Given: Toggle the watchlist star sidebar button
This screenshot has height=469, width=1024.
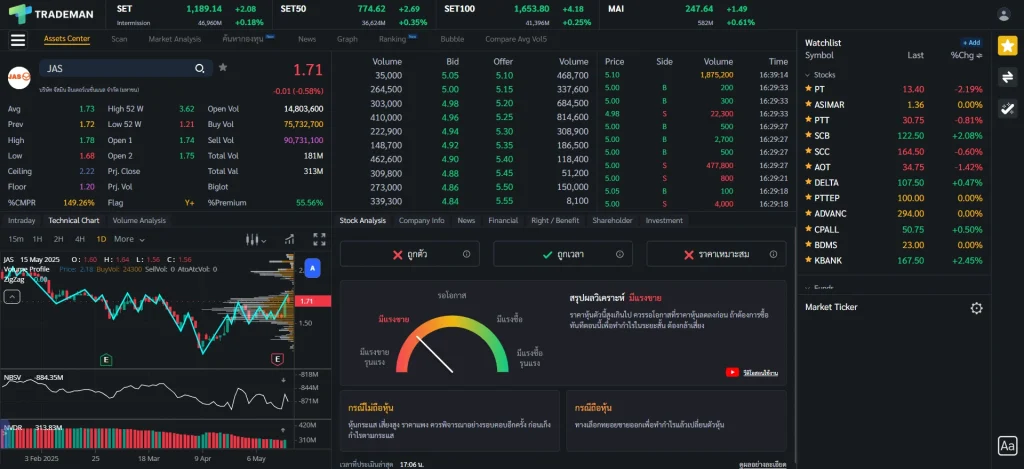Looking at the screenshot, I should 1007,45.
